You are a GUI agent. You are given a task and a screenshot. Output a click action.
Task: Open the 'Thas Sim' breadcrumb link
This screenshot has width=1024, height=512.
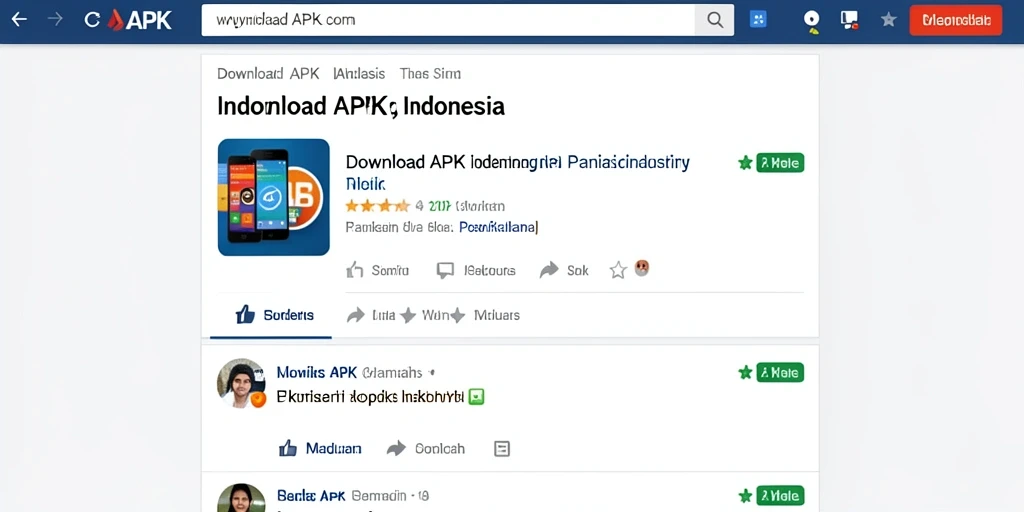tap(430, 74)
